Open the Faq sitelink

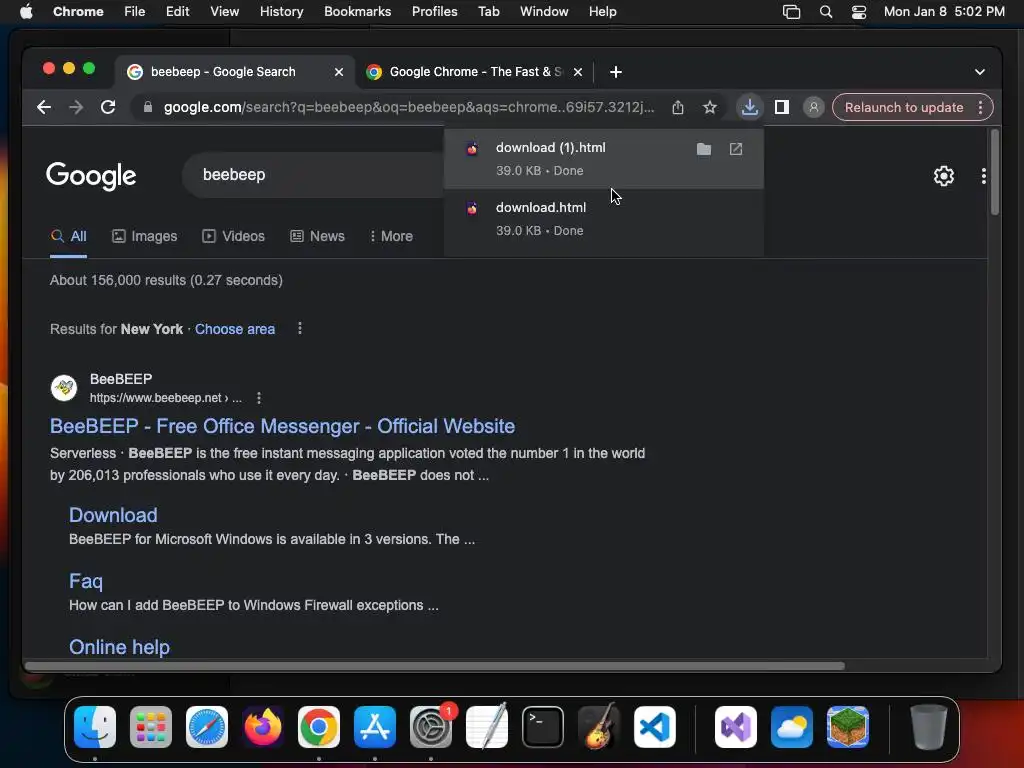(86, 581)
